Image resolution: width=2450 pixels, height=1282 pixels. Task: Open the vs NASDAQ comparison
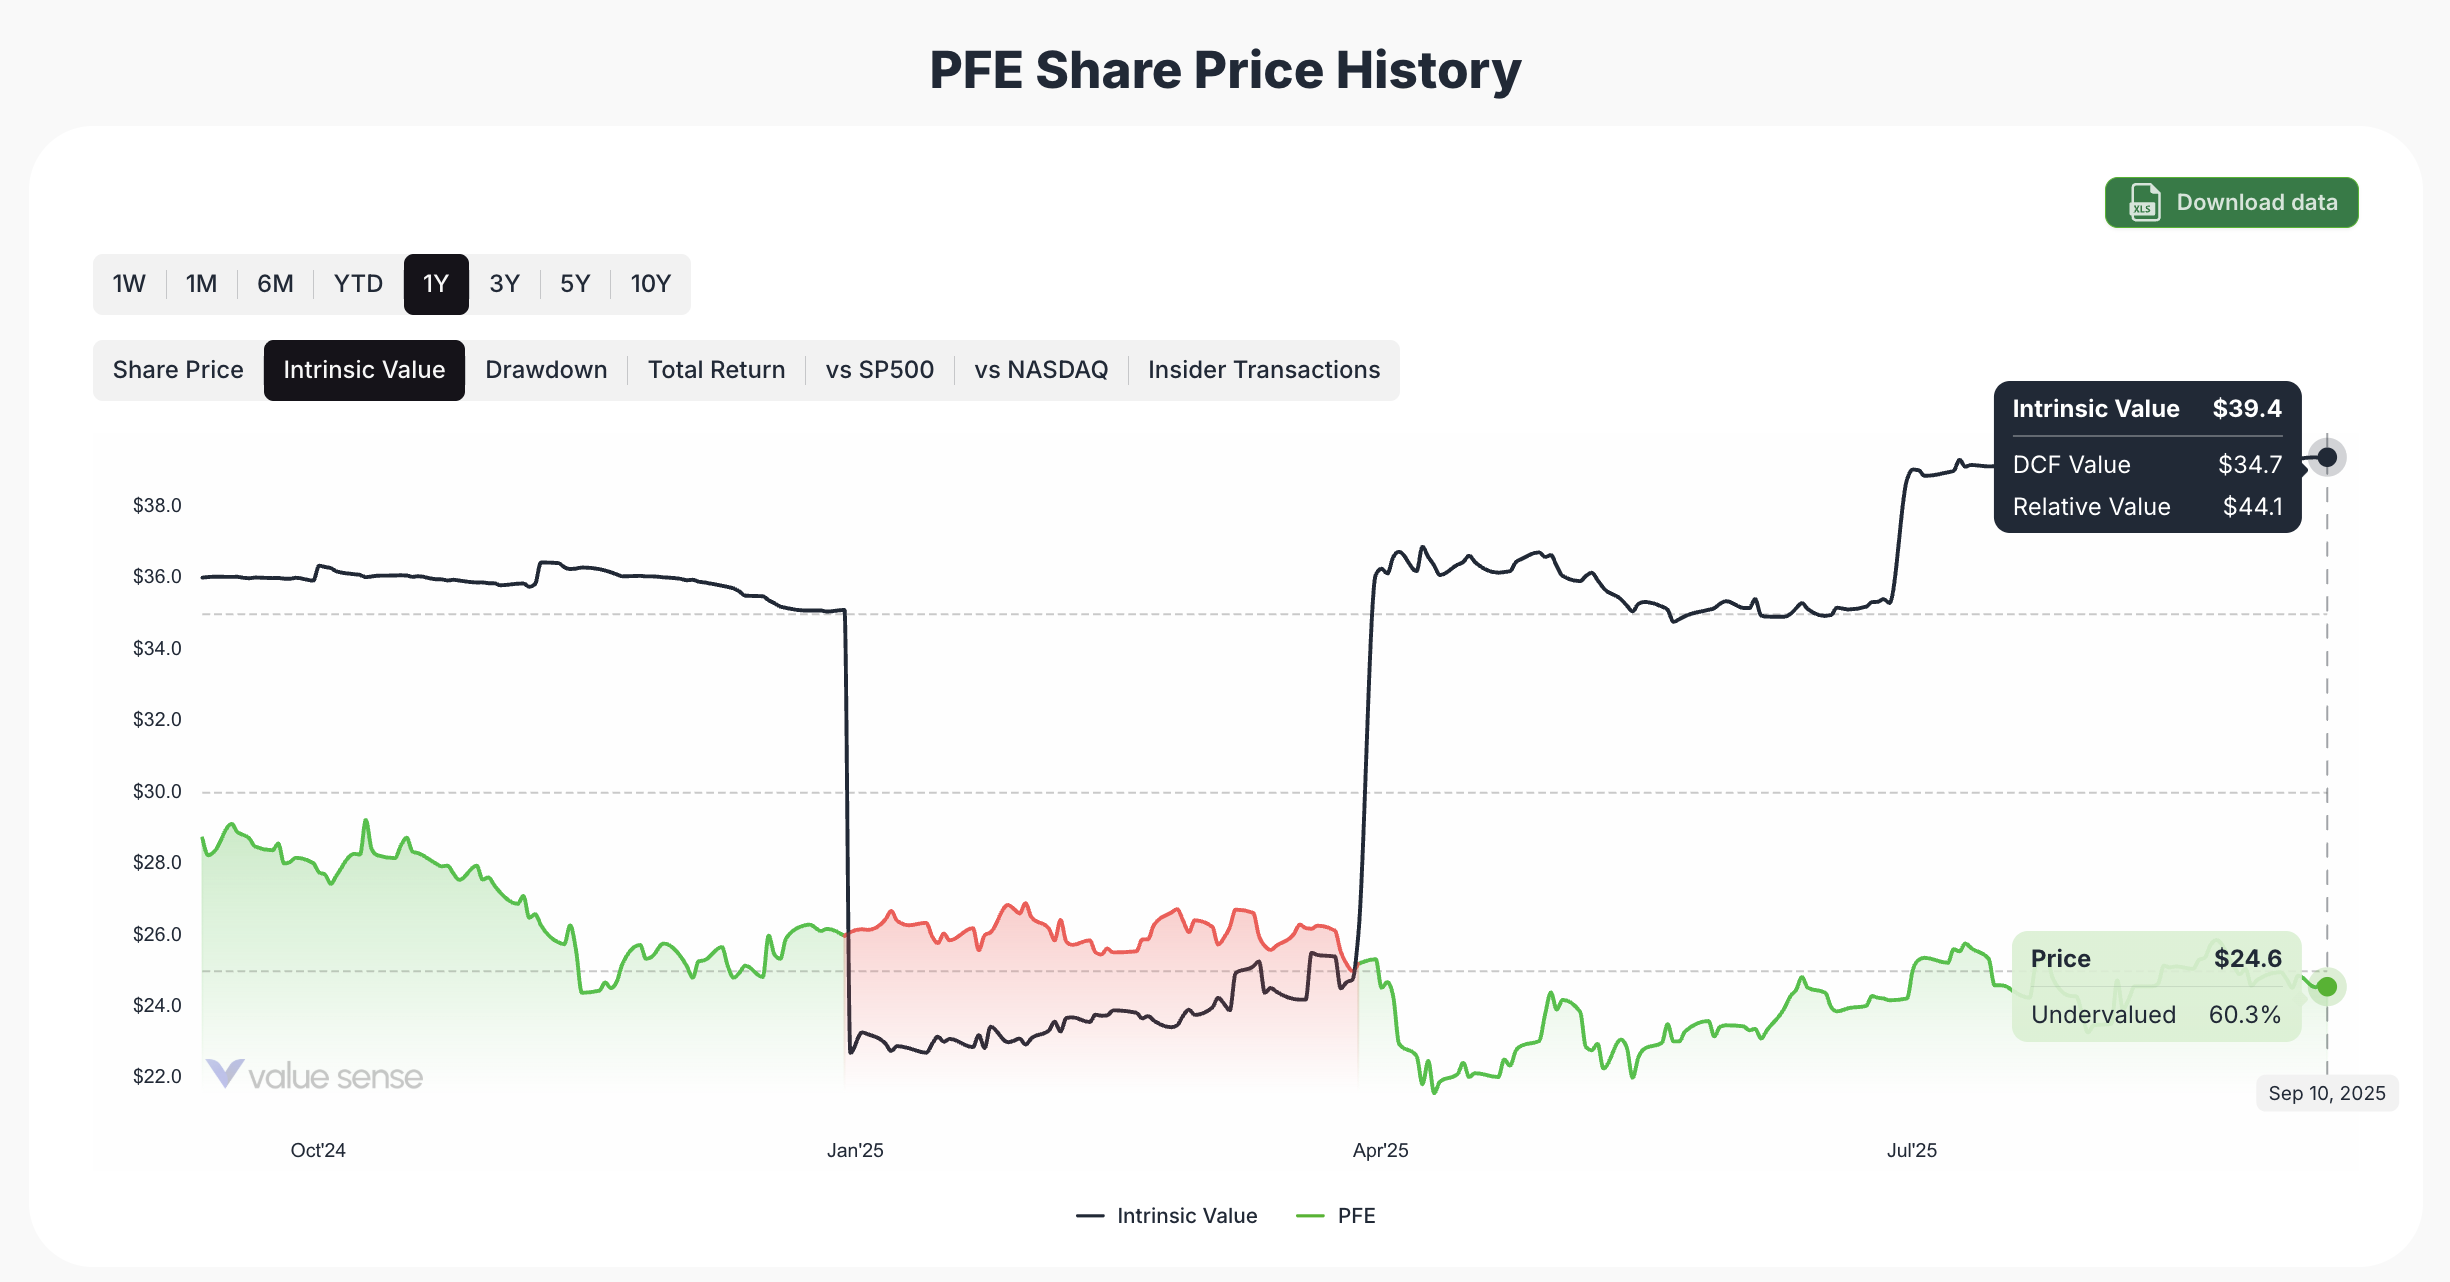[x=1040, y=370]
